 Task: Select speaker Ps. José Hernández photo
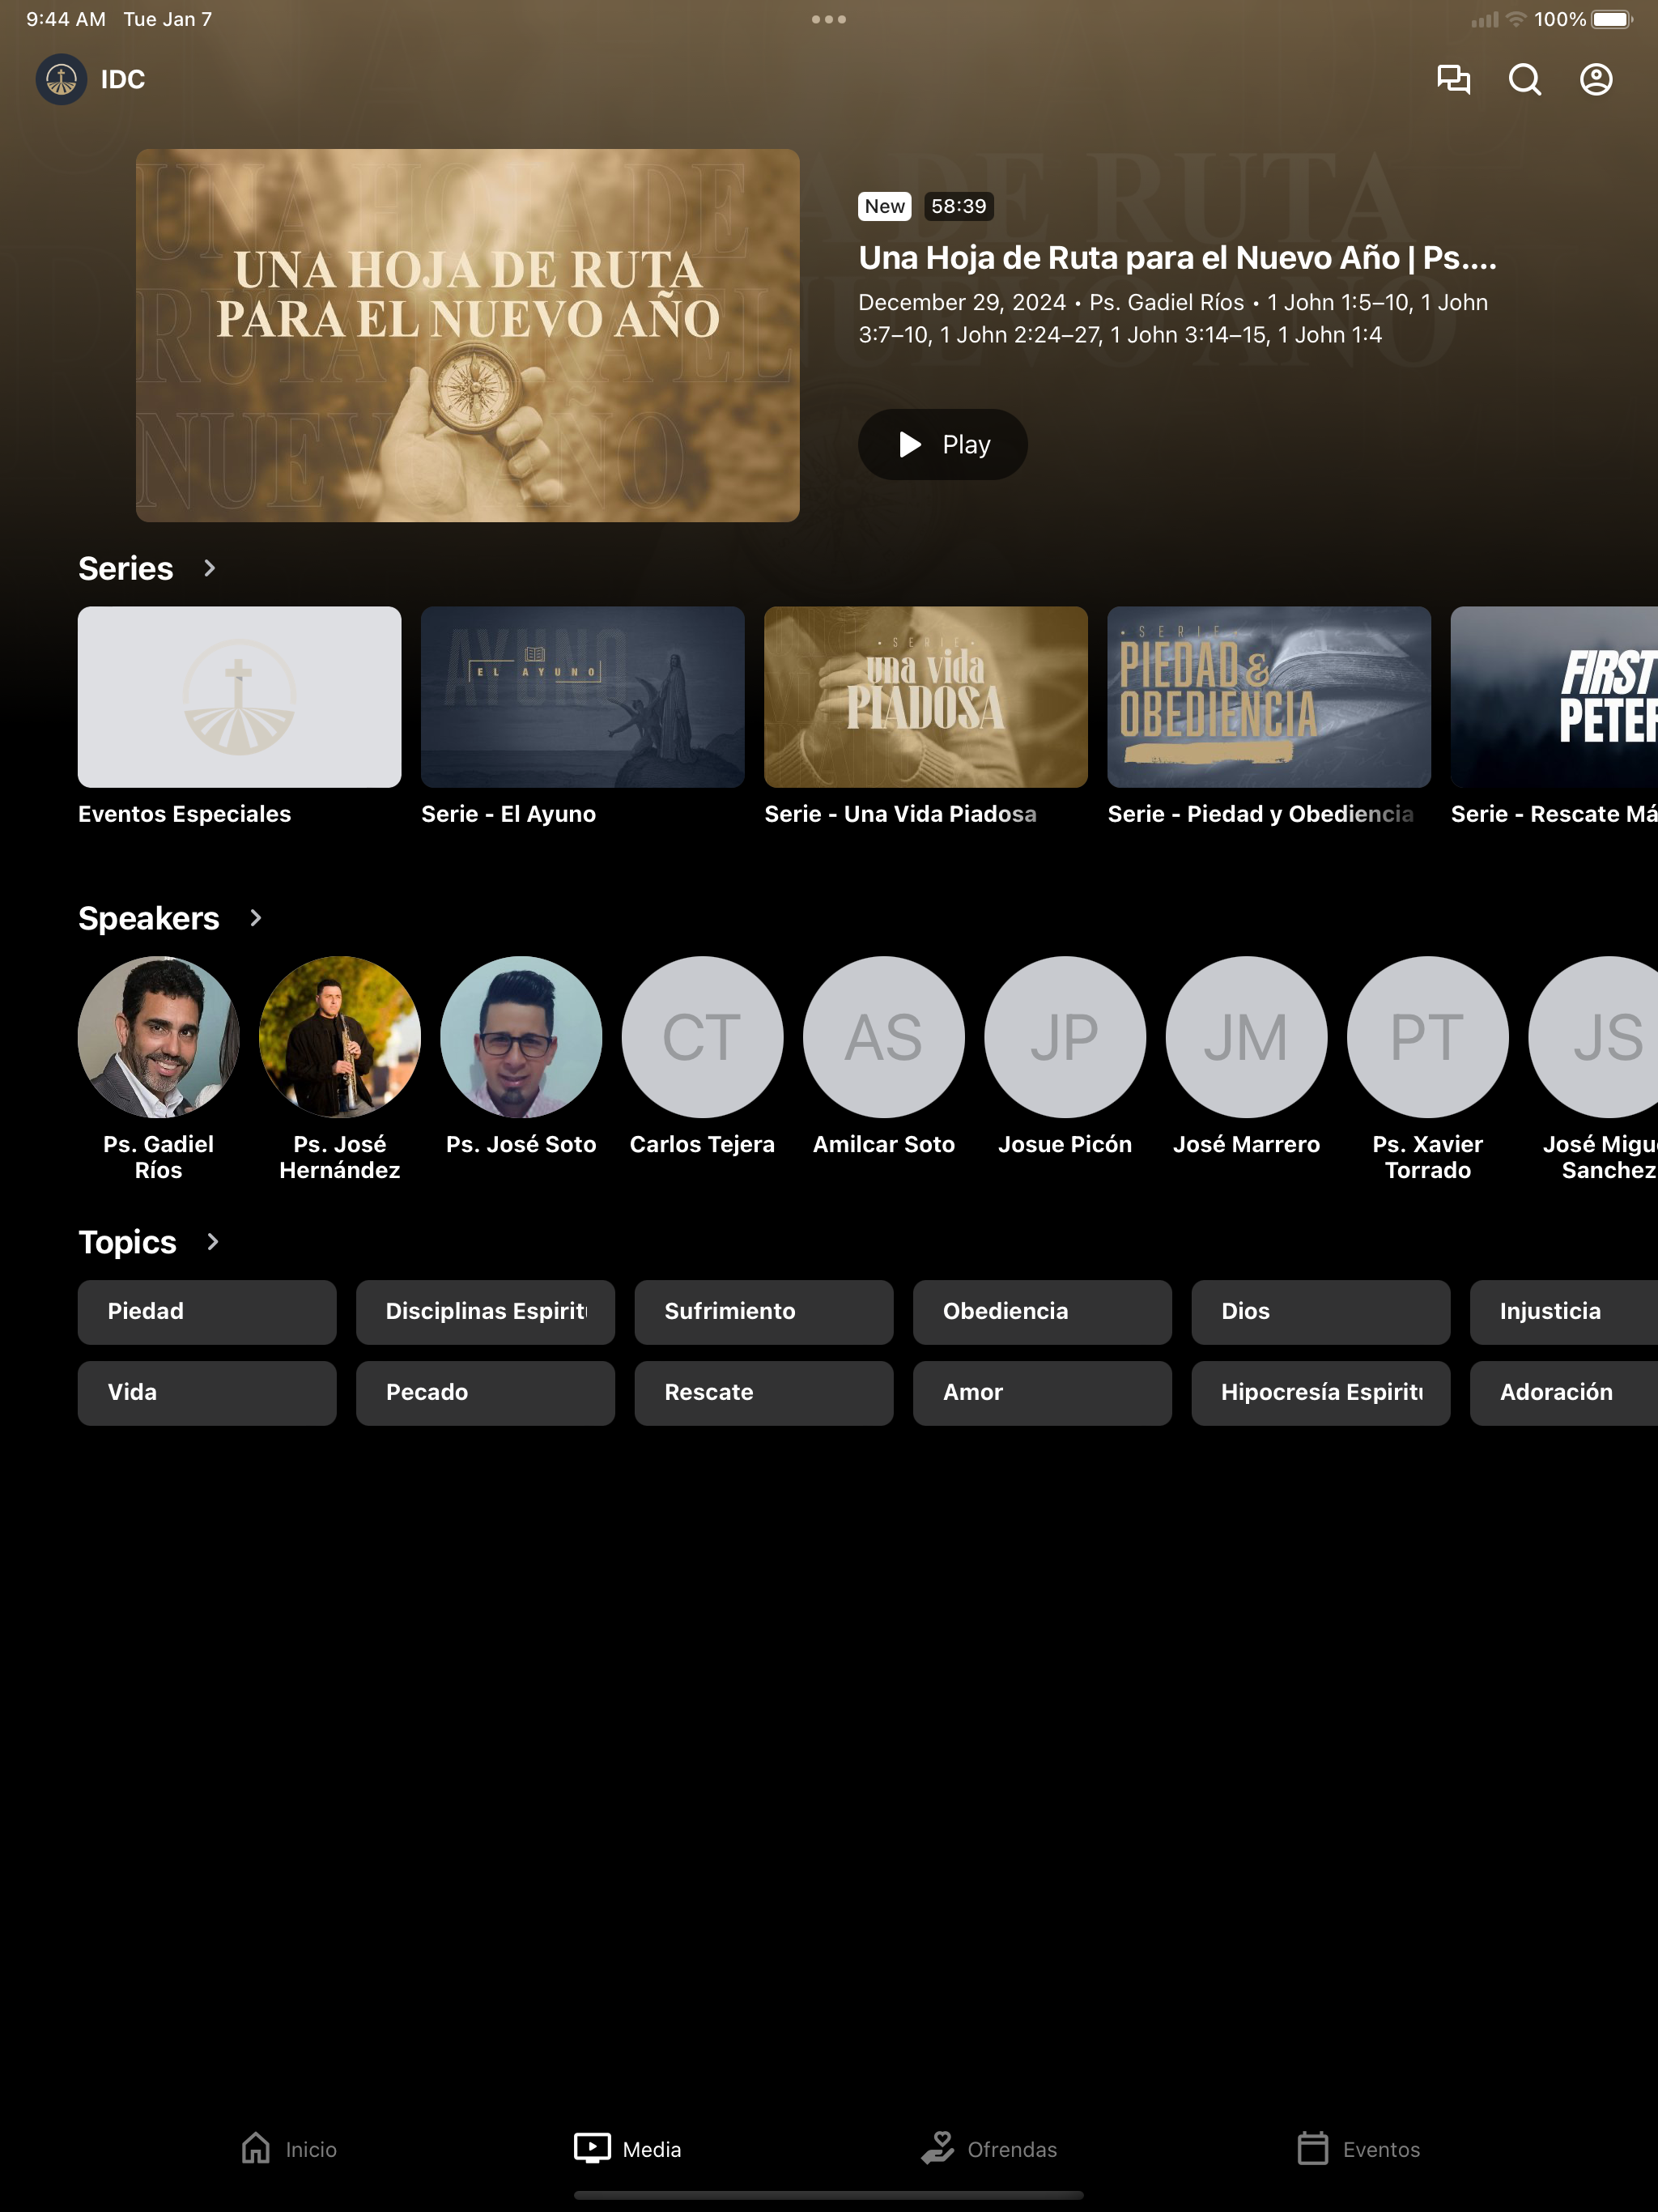pos(340,1037)
